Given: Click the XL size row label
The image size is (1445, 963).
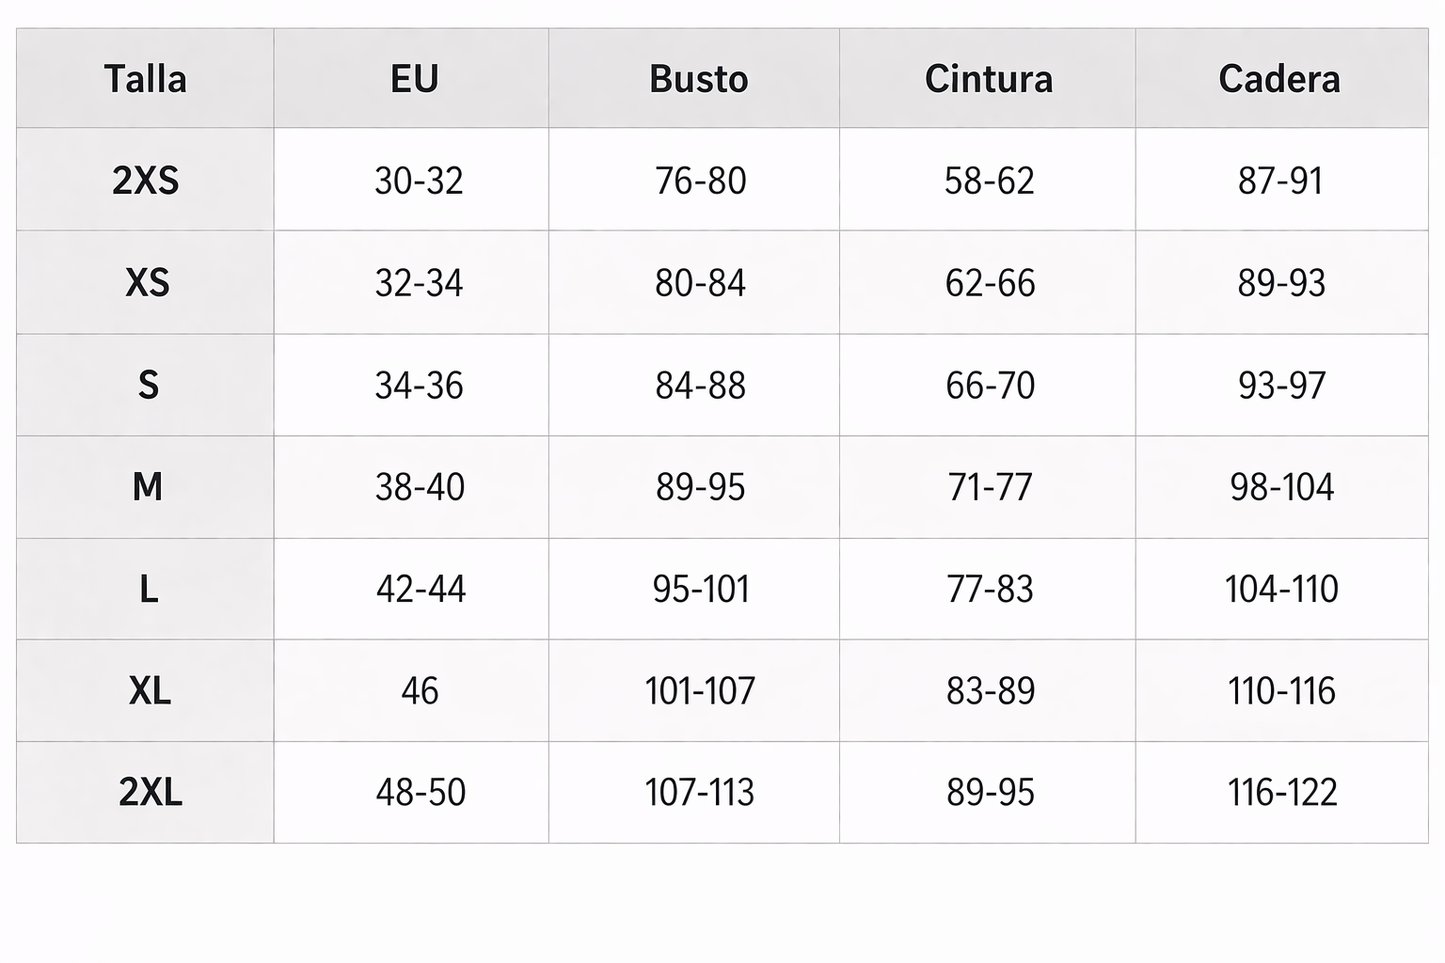Looking at the screenshot, I should (145, 691).
